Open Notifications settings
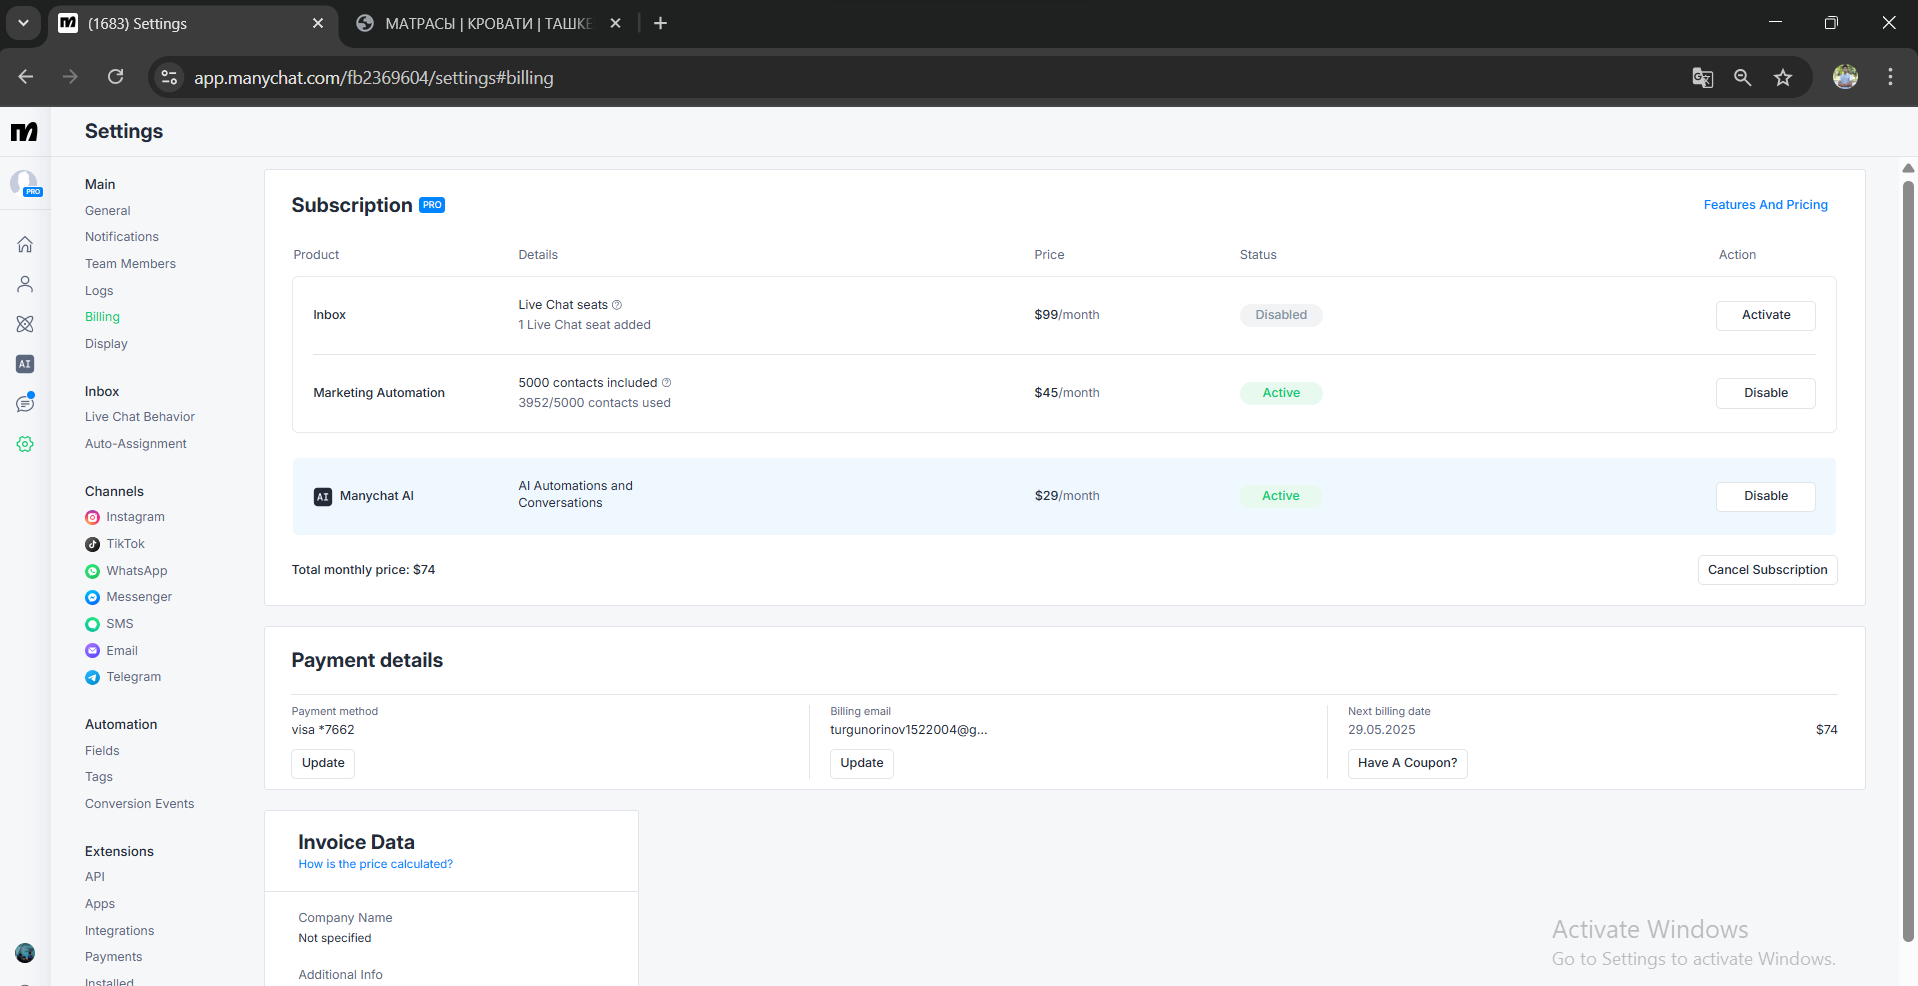Image resolution: width=1918 pixels, height=986 pixels. pyautogui.click(x=122, y=237)
